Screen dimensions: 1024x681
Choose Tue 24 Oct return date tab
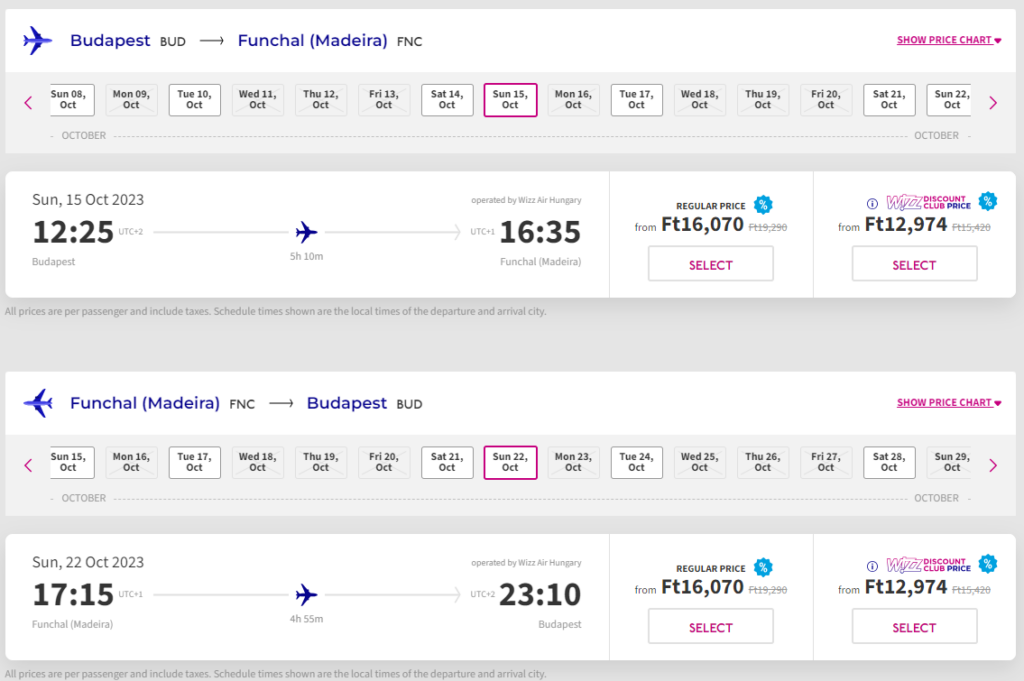click(636, 462)
